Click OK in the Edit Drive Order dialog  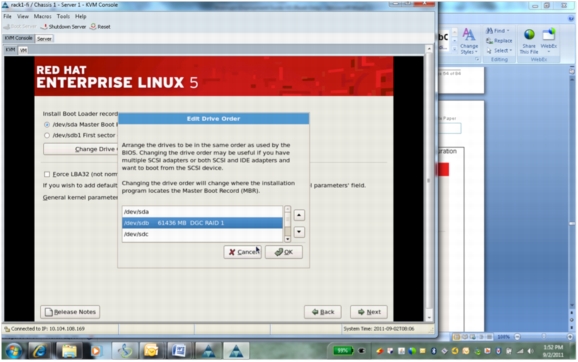tap(284, 252)
